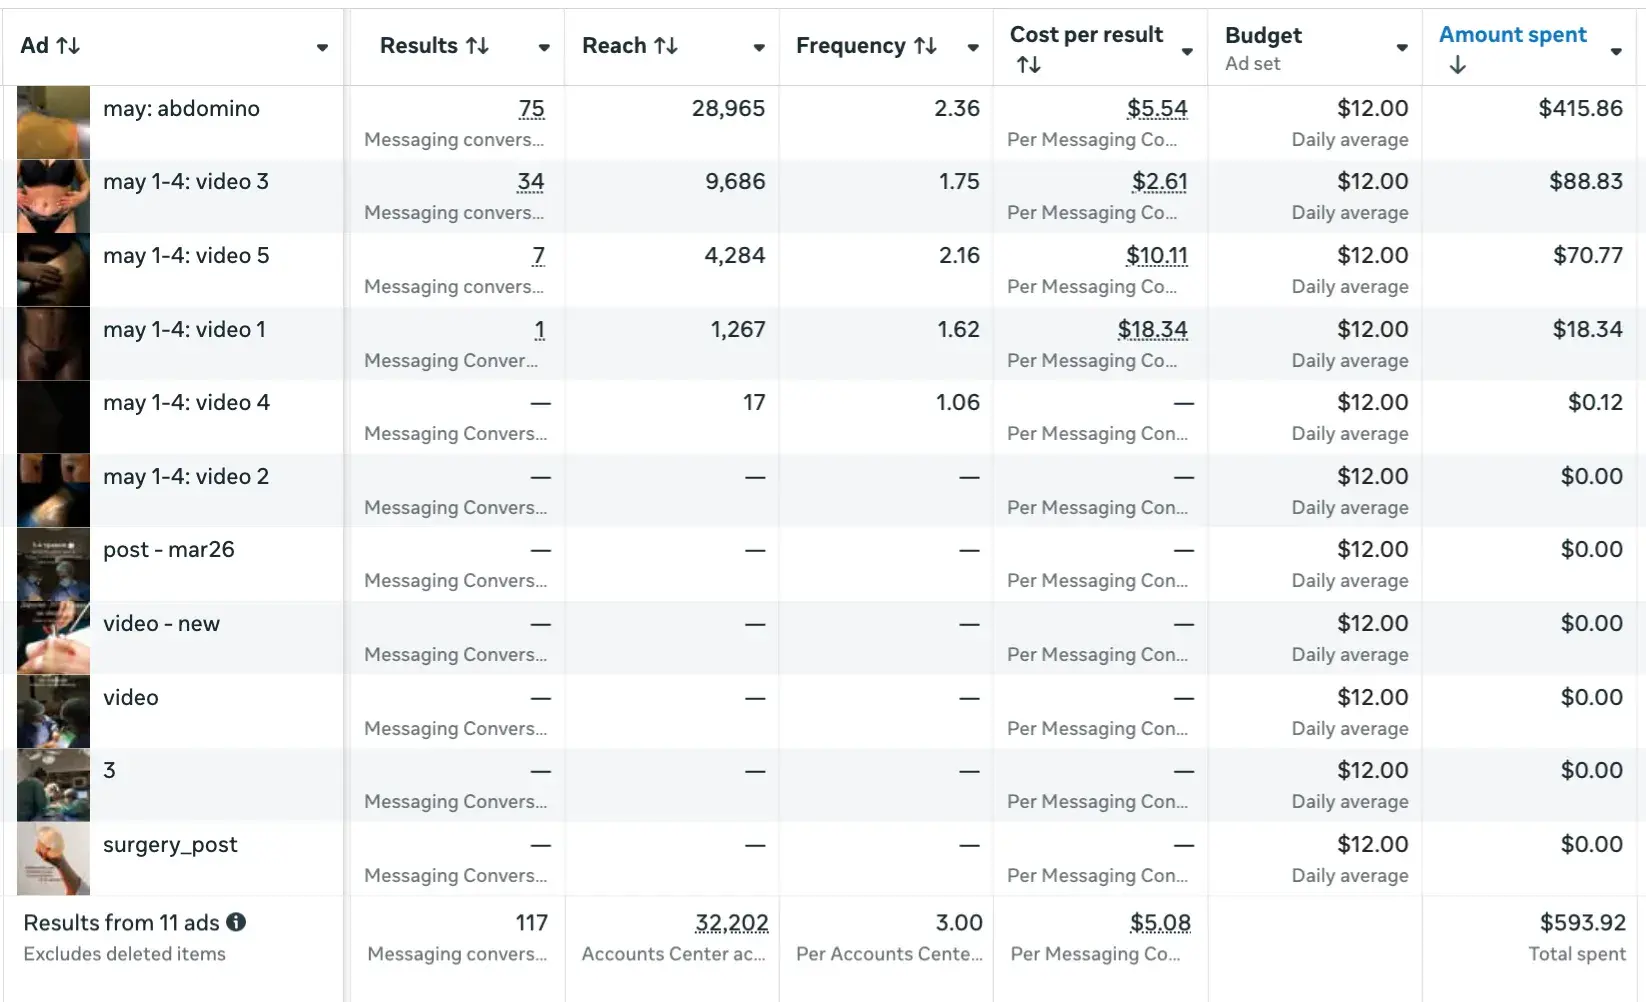Click the $2.61 cost per result link

(x=1159, y=182)
